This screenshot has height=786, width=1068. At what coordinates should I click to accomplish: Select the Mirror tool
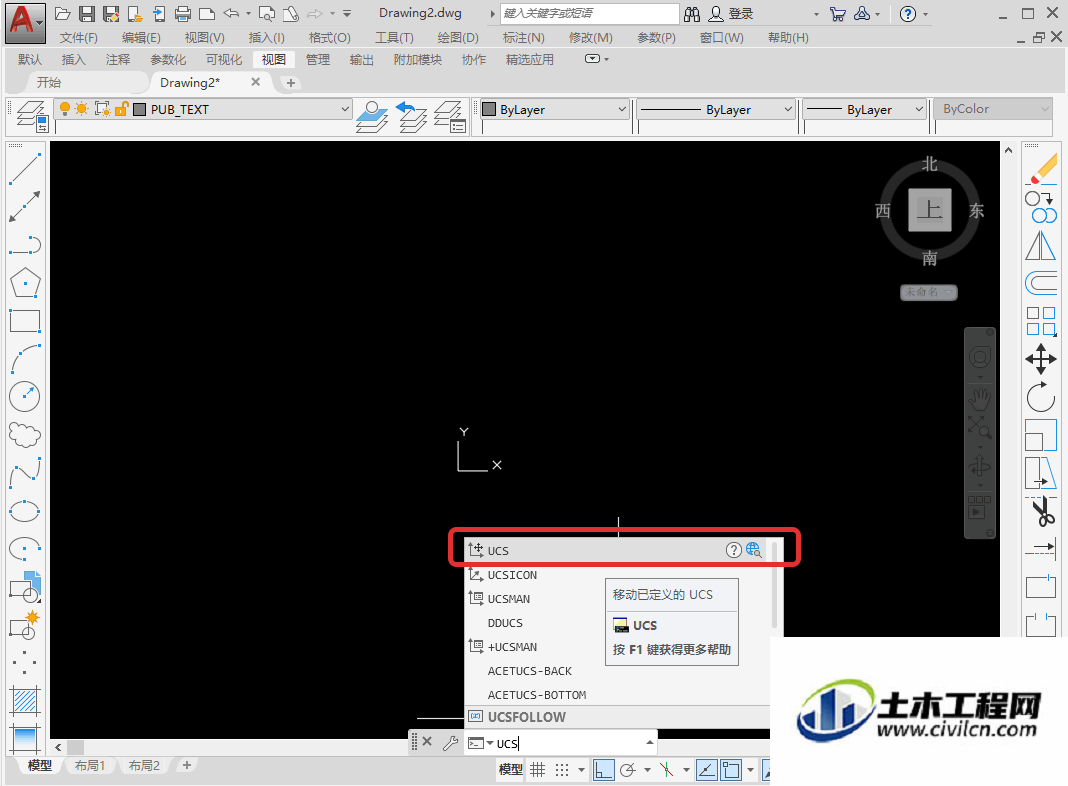coord(1041,245)
